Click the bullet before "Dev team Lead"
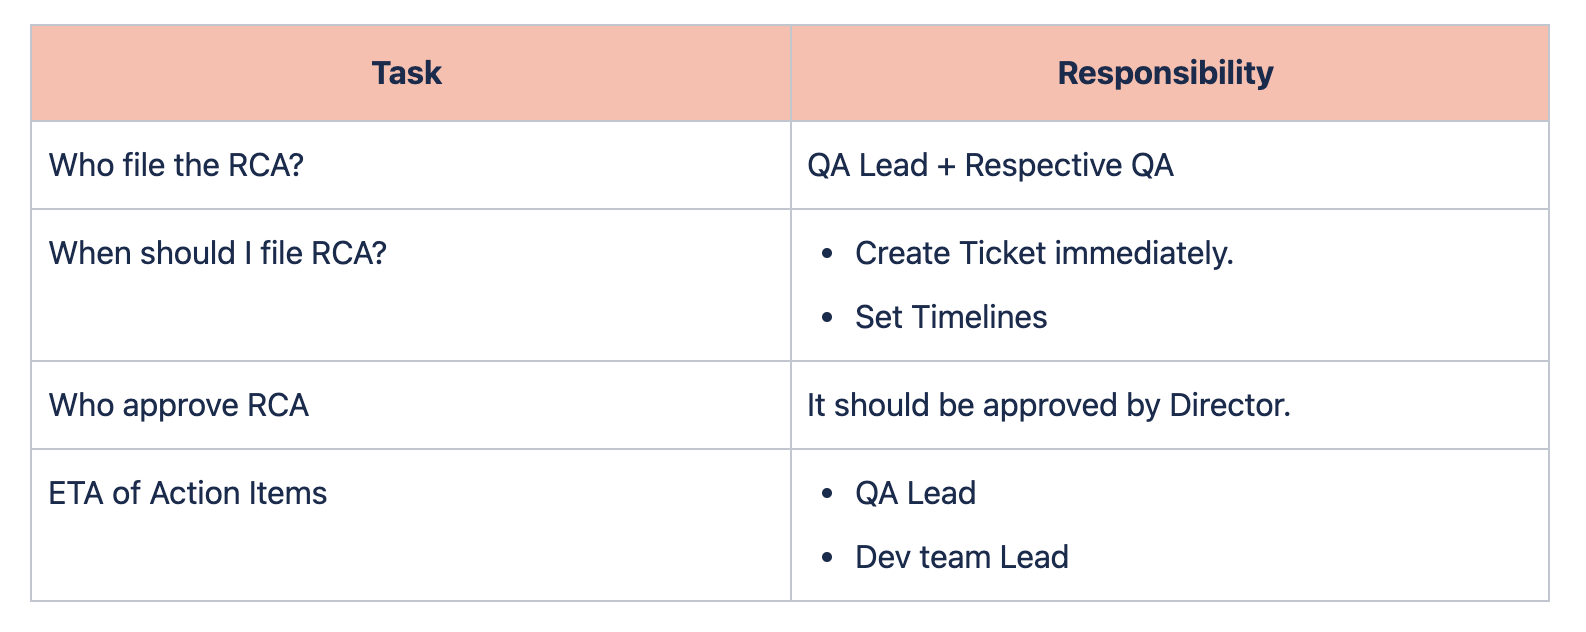1586x632 pixels. click(826, 558)
